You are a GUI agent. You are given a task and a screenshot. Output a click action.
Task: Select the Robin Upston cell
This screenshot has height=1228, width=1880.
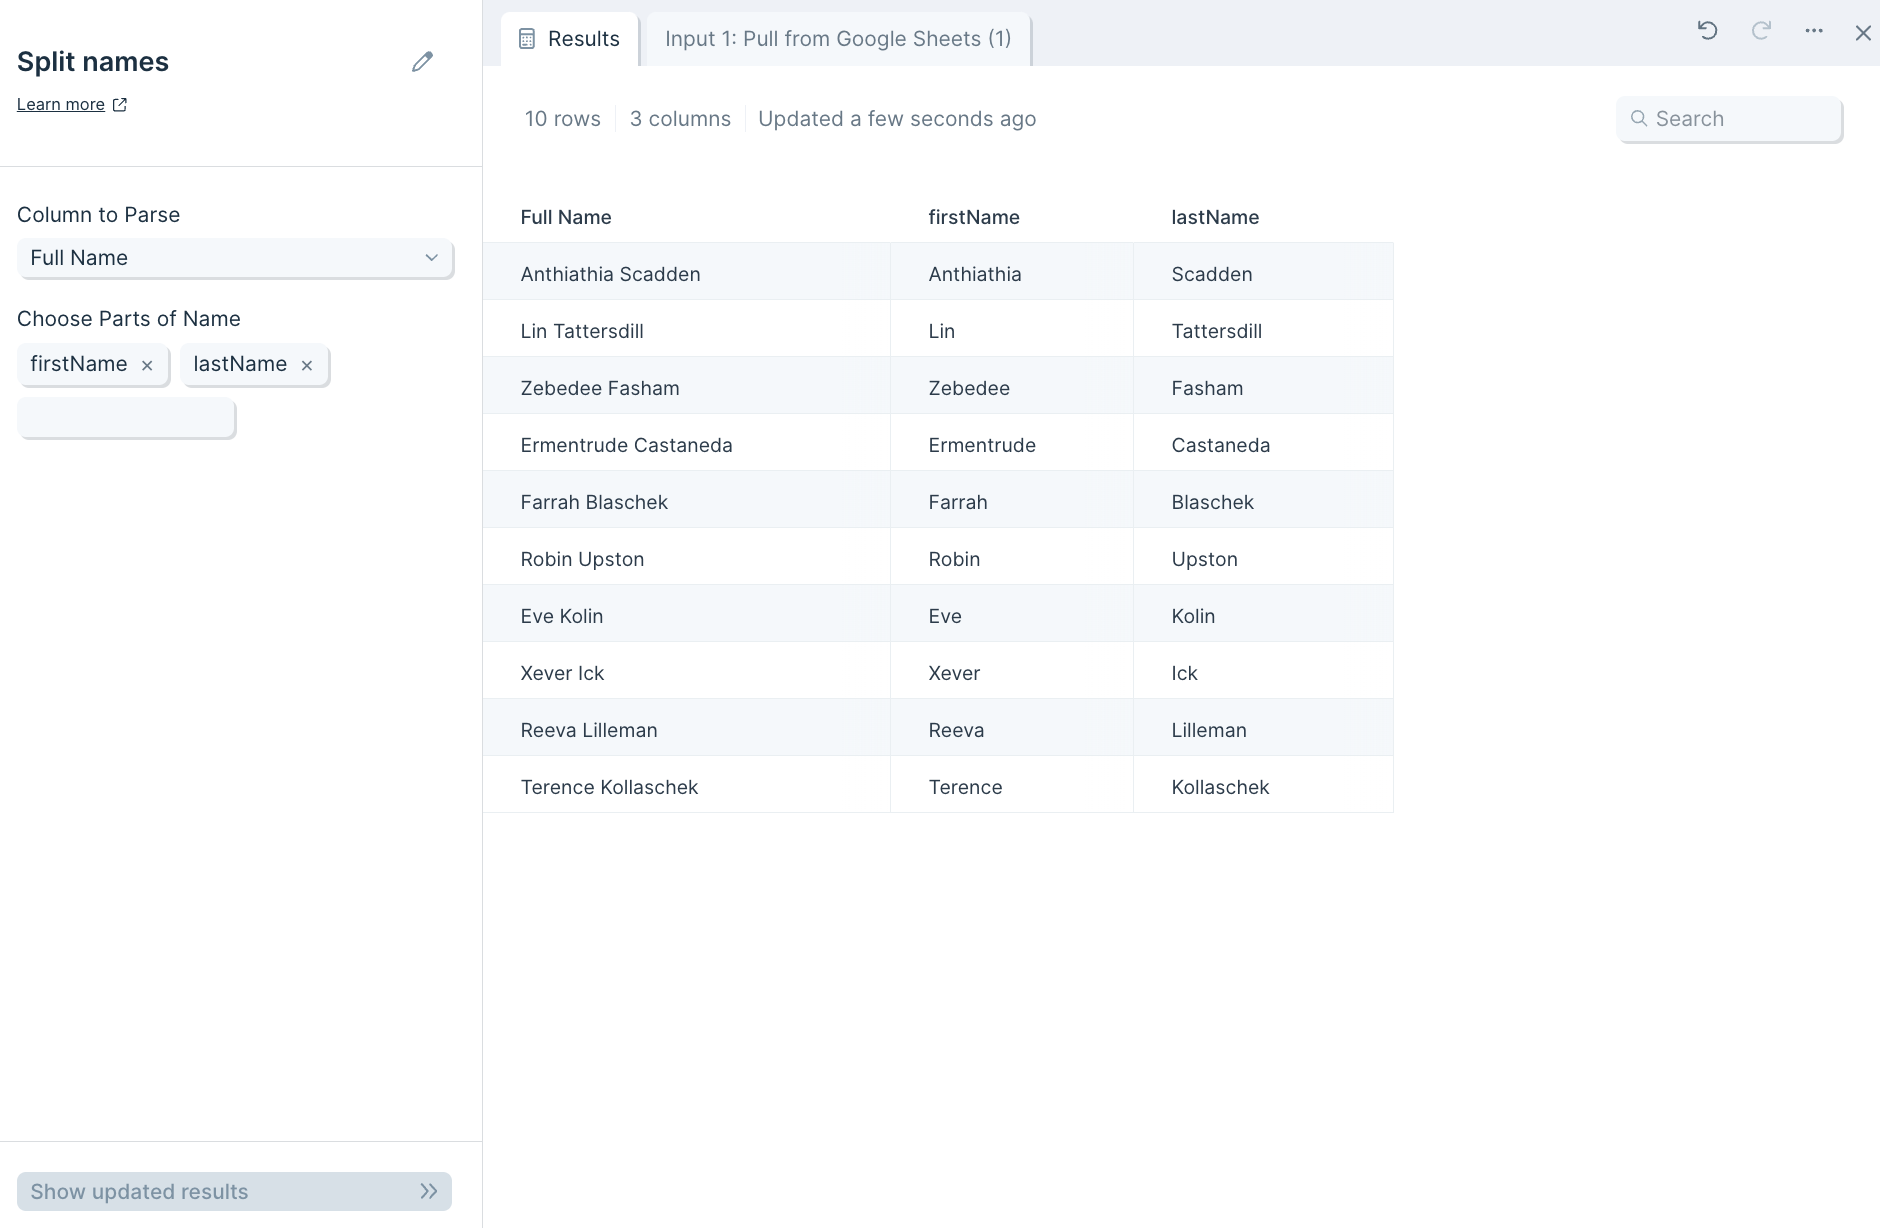[686, 557]
